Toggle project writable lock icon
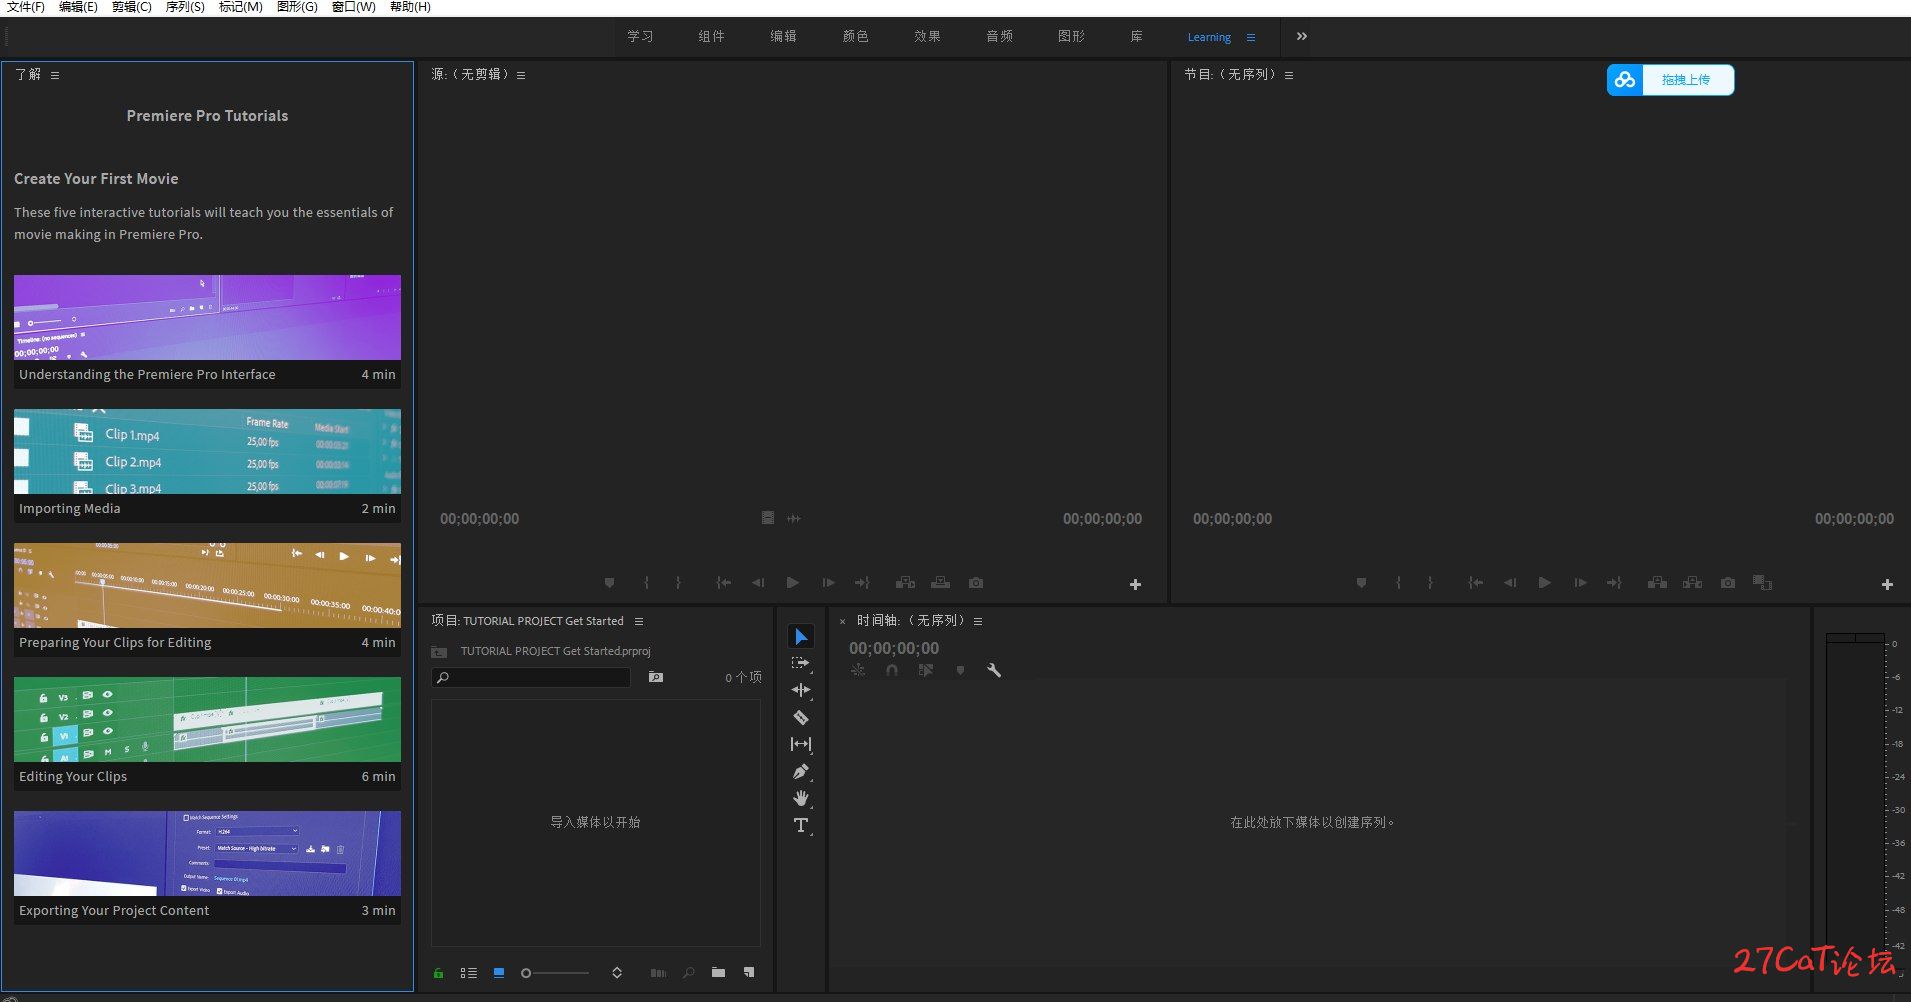The height and width of the screenshot is (1002, 1911). 438,973
